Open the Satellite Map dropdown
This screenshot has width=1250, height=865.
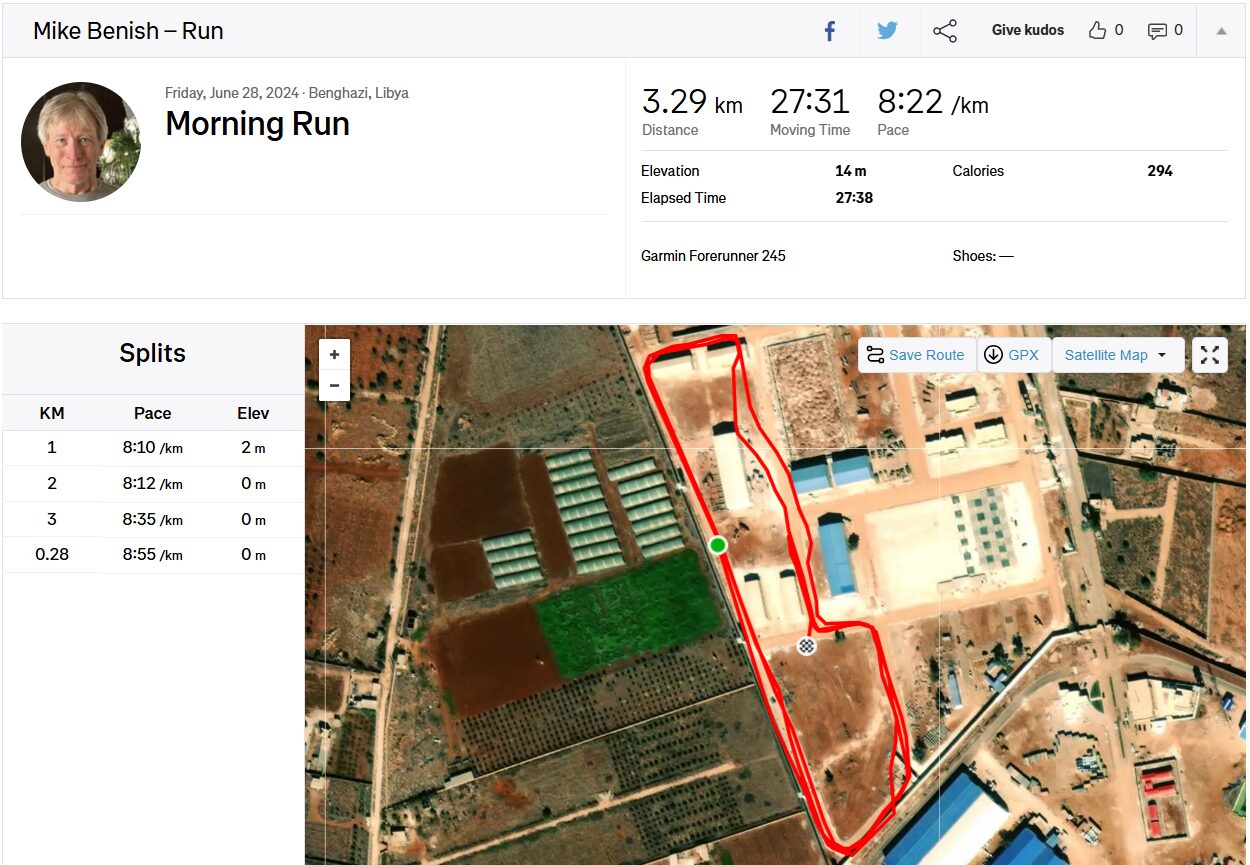click(1117, 355)
